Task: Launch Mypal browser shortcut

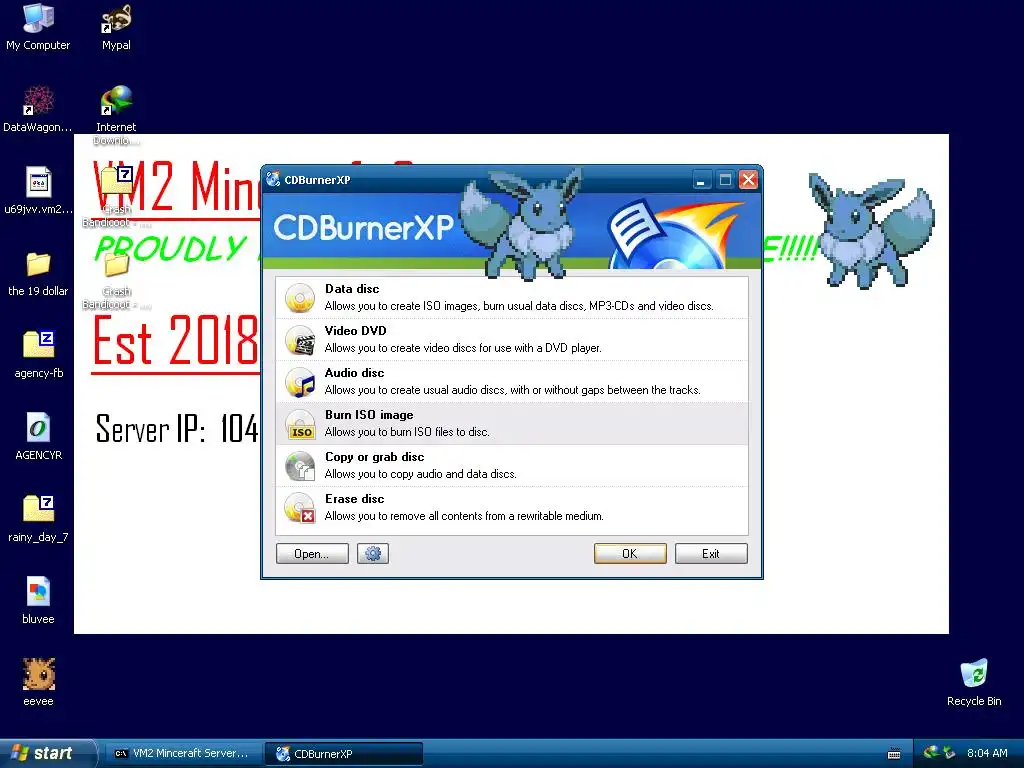Action: click(116, 18)
